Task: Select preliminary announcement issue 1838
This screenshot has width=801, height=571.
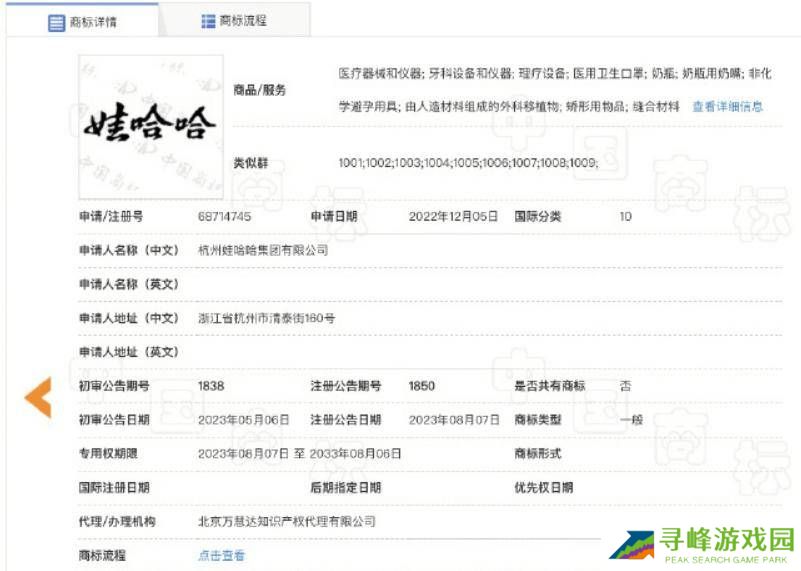Action: pos(211,386)
